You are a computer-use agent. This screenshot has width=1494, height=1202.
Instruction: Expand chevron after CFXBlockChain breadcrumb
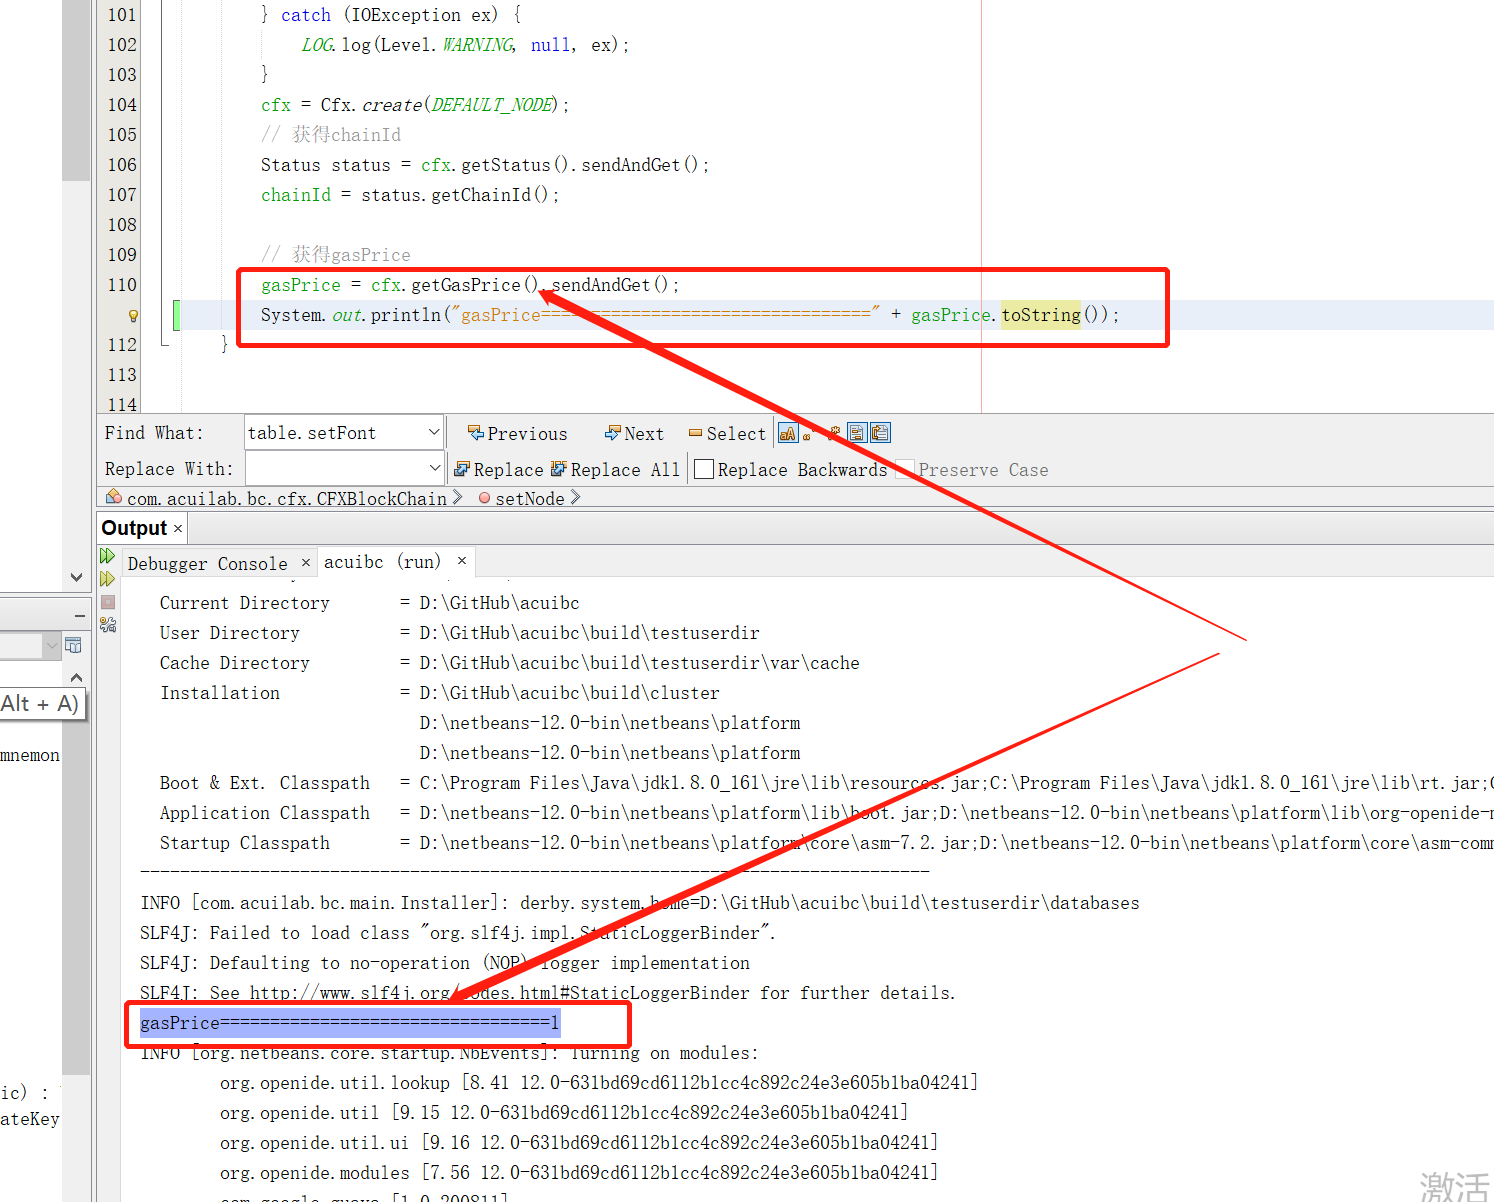[x=458, y=498]
